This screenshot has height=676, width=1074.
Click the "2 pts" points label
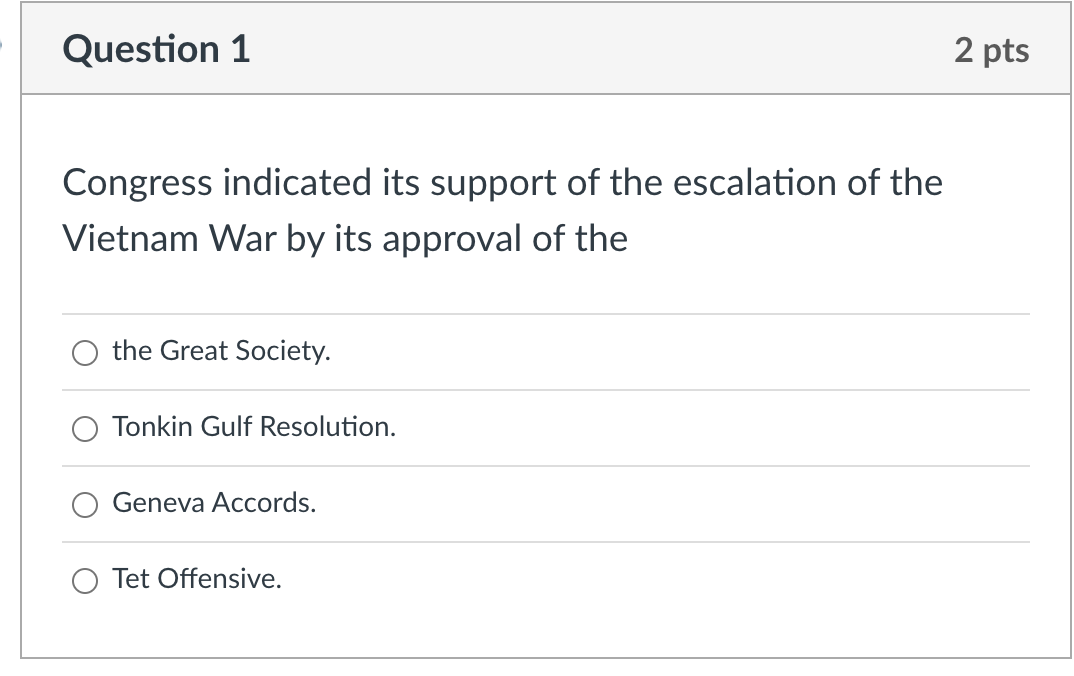(991, 50)
